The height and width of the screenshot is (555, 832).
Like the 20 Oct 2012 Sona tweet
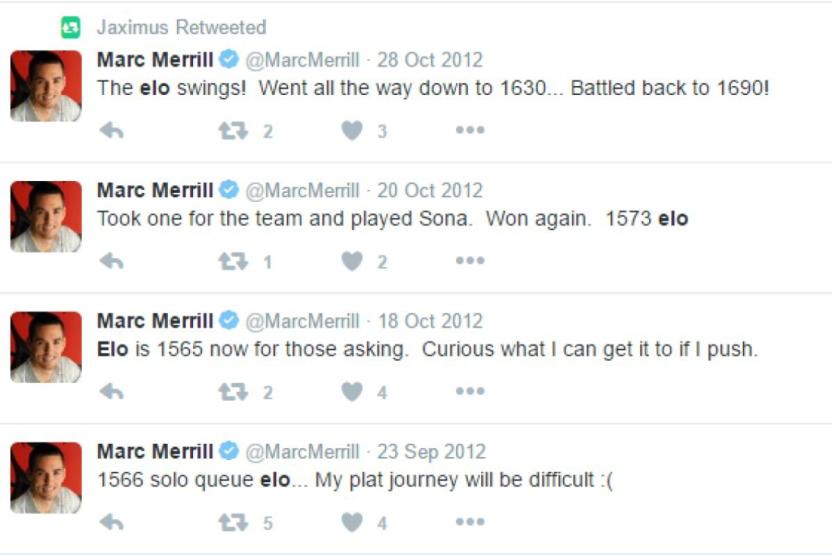coord(352,261)
